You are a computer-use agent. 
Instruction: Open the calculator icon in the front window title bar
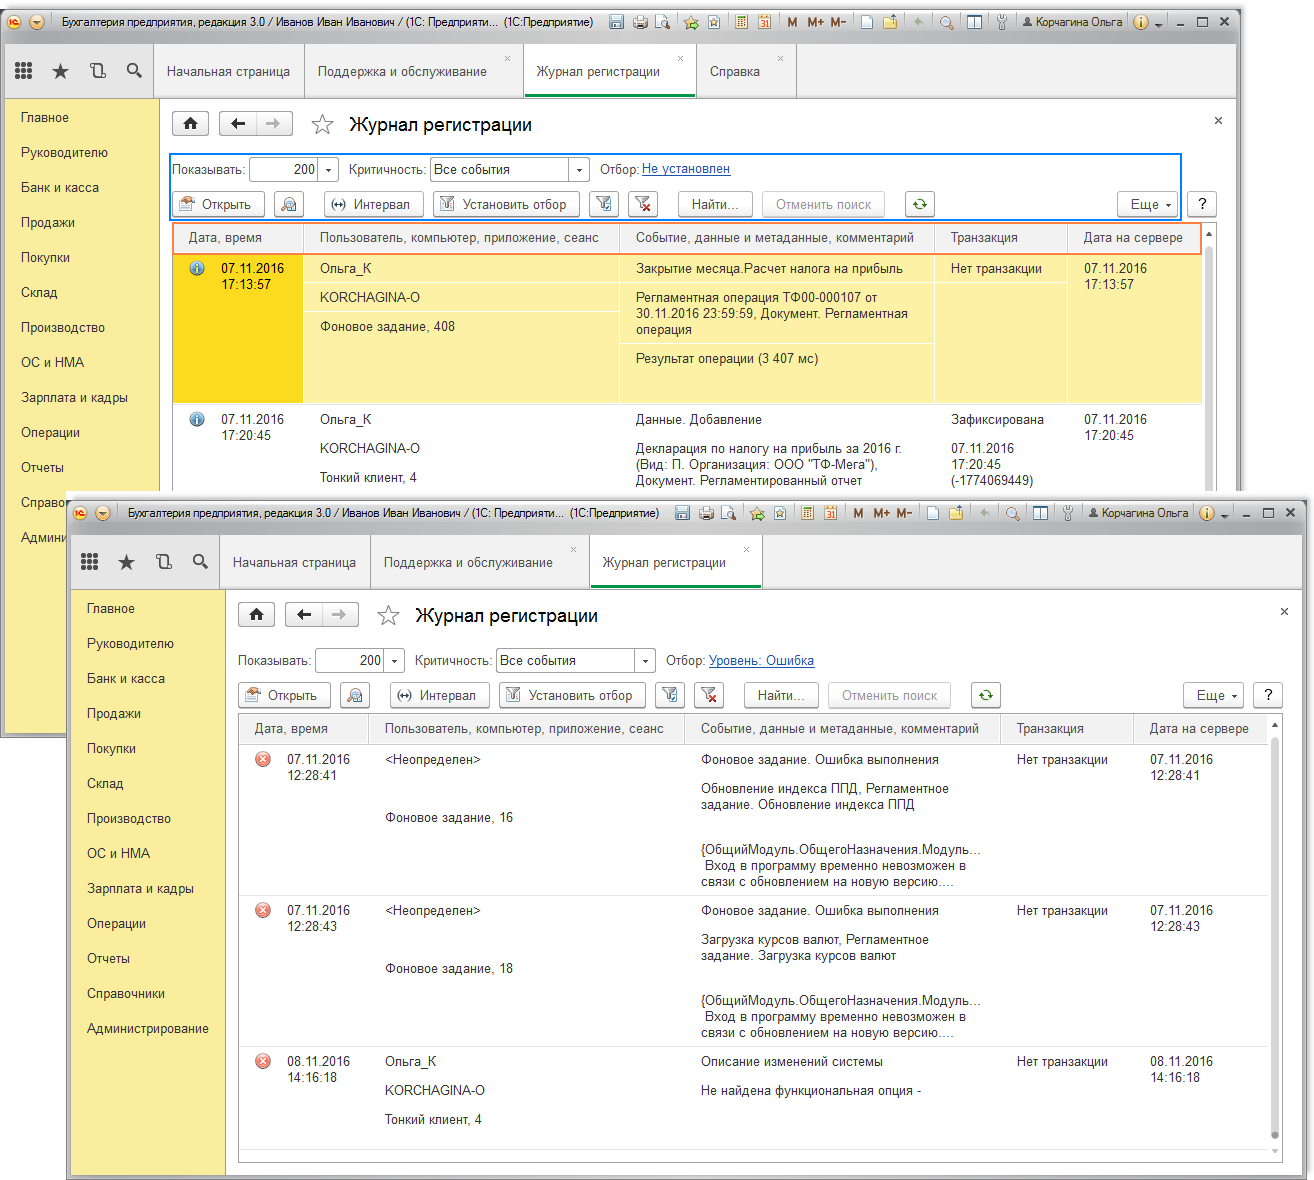coord(807,513)
